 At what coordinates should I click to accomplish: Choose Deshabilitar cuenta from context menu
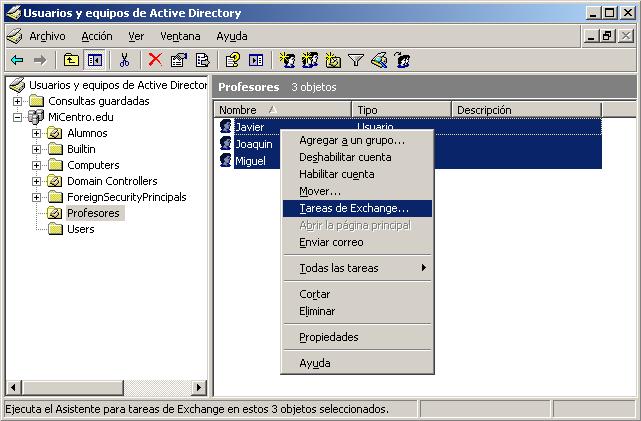tap(345, 157)
